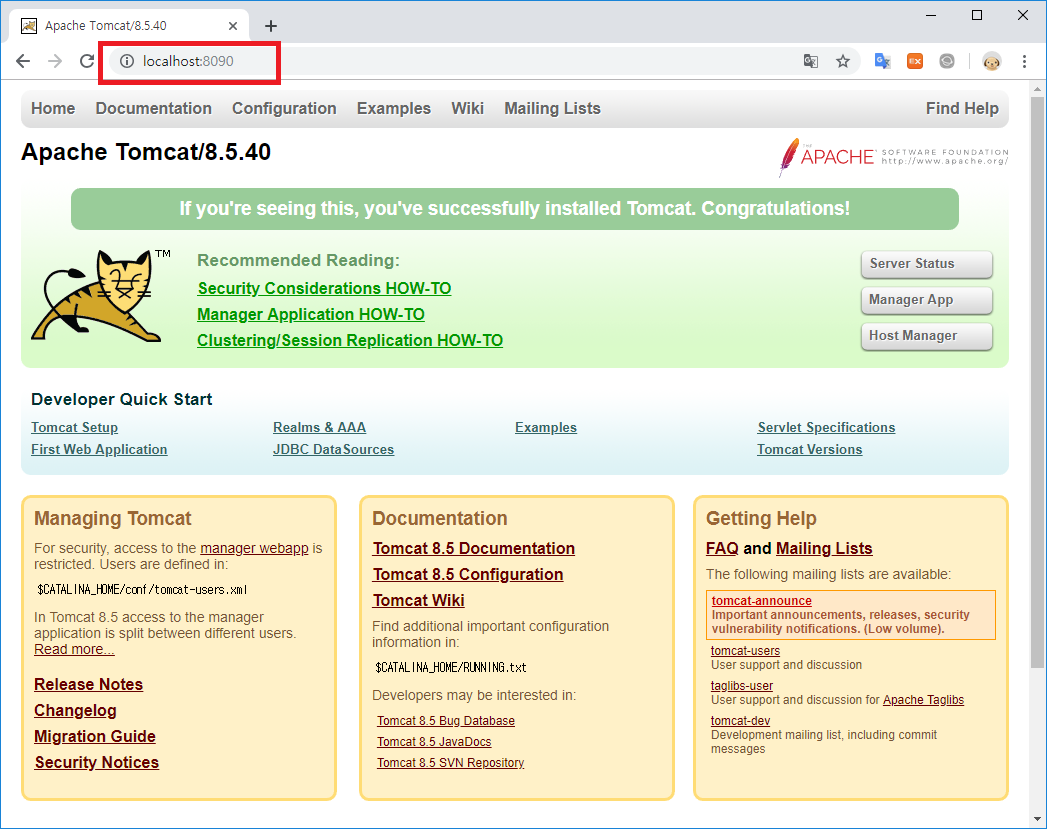Click the Server Status button
This screenshot has height=829, width=1047.
click(927, 264)
